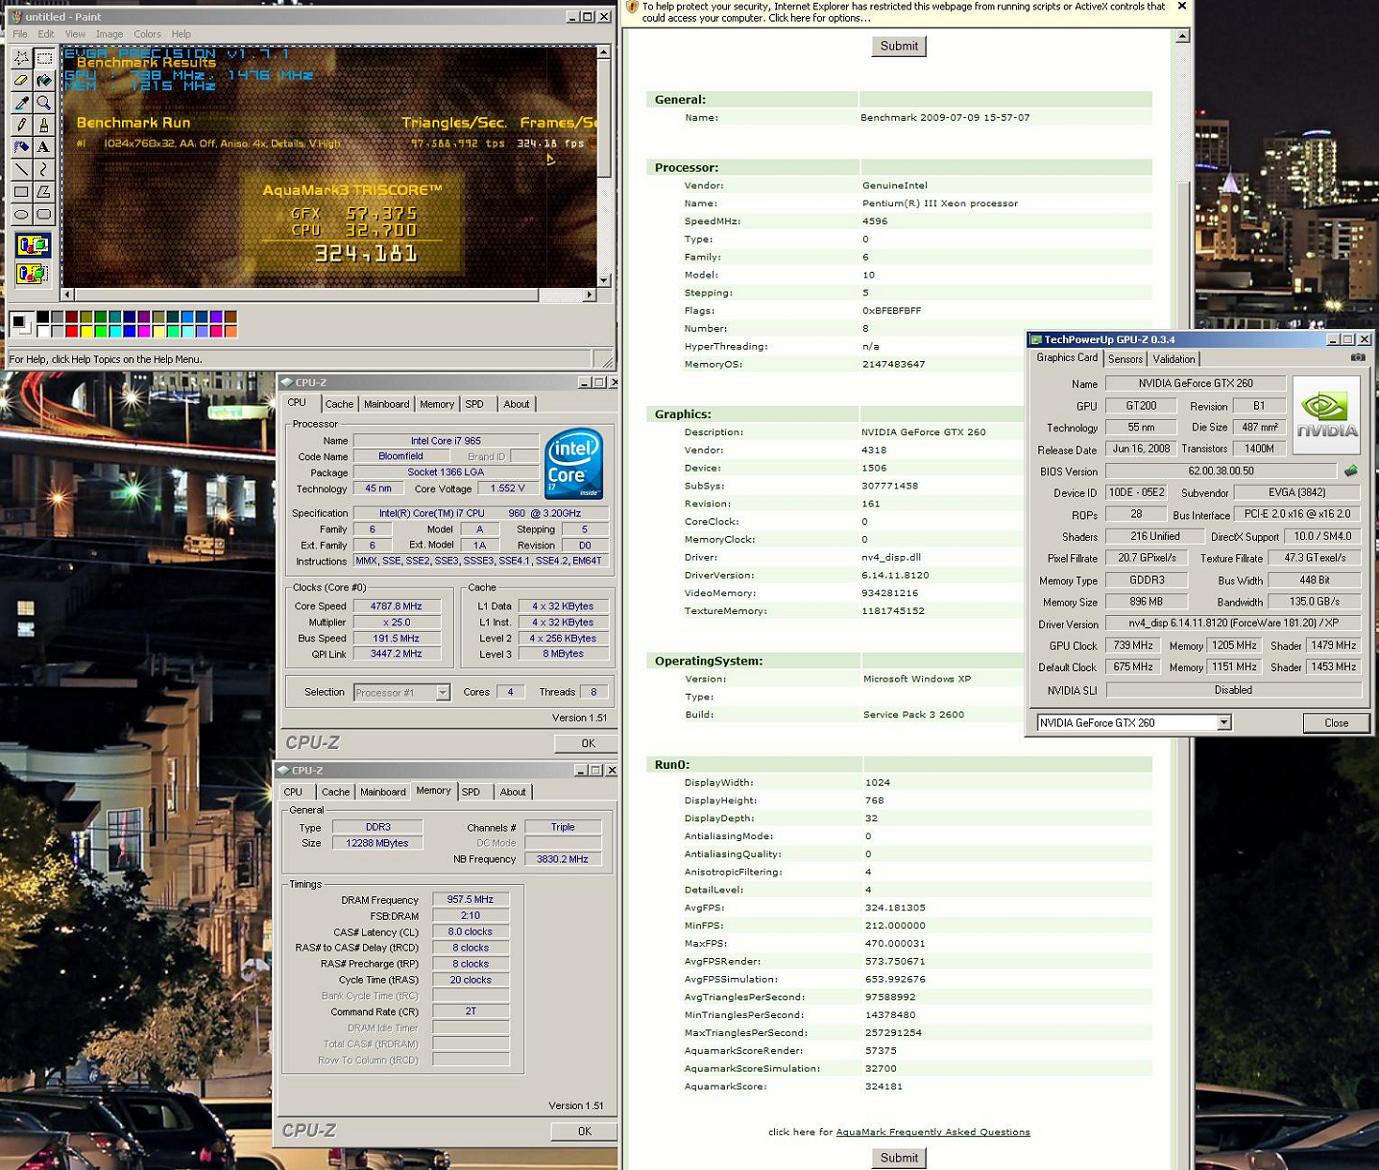
Task: Open About tab in CPU-Z window showing Memory timings
Action: (513, 792)
